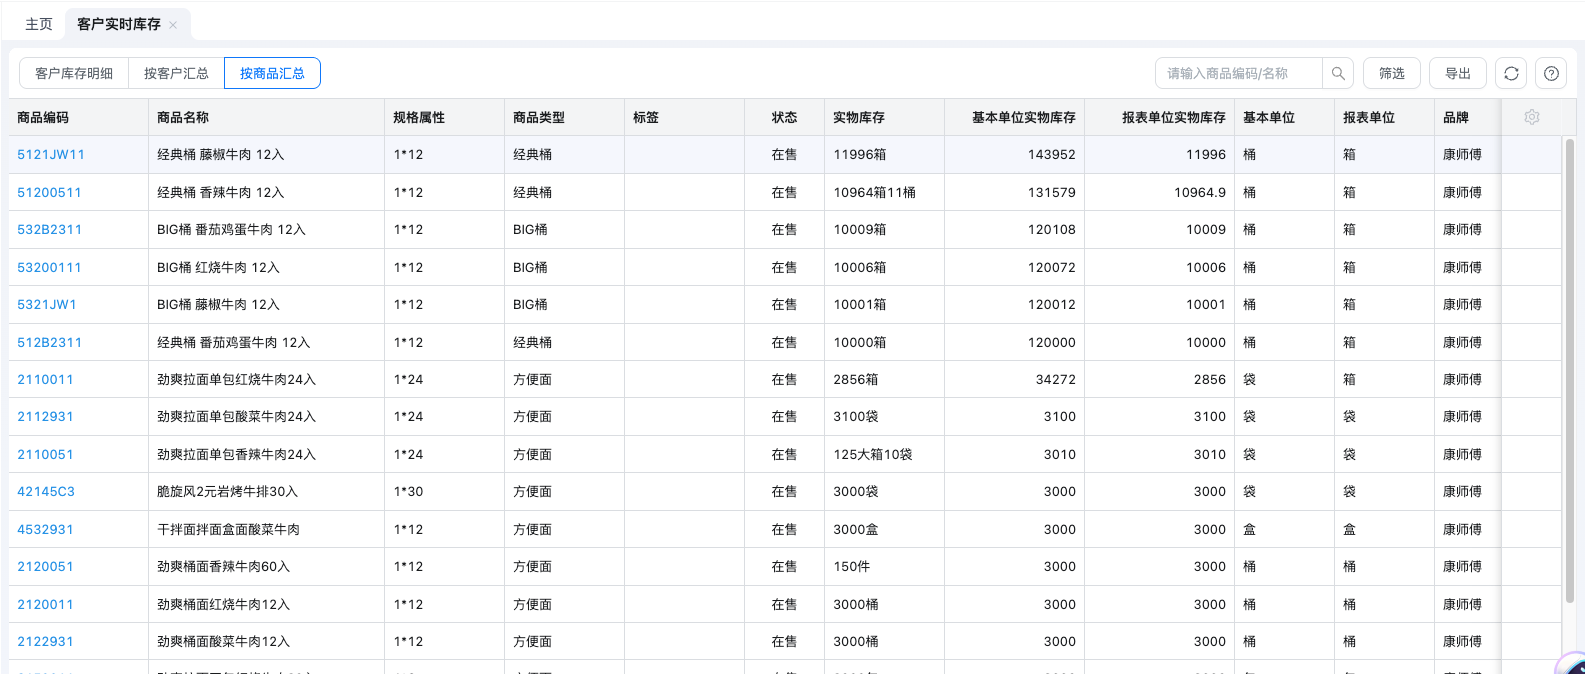Click the 筛选 button
Viewport: 1585px width, 674px height.
coord(1392,73)
